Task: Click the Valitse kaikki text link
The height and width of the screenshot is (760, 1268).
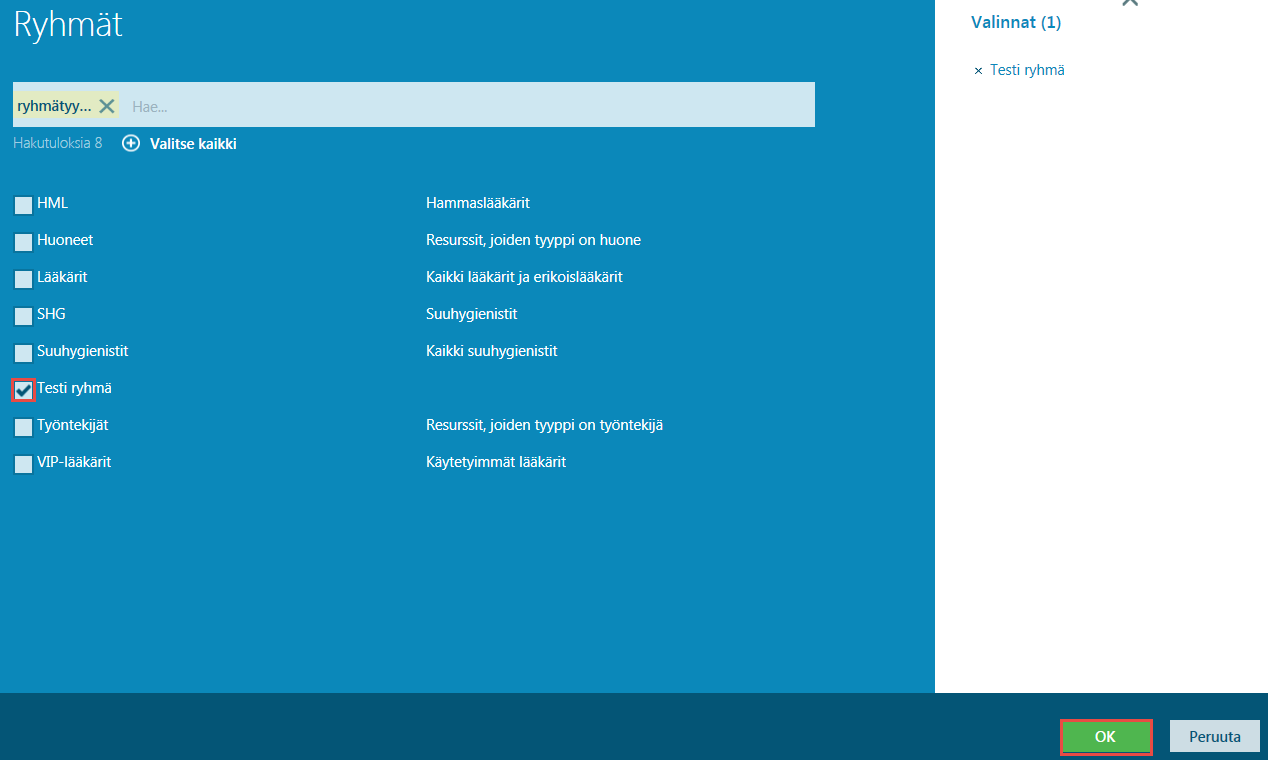Action: [193, 144]
